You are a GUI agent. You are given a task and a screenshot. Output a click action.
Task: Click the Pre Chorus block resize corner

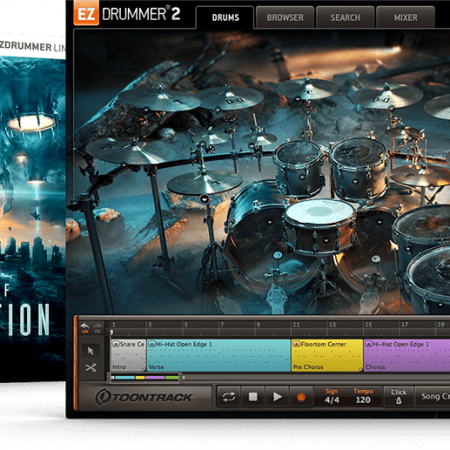[x=360, y=369]
